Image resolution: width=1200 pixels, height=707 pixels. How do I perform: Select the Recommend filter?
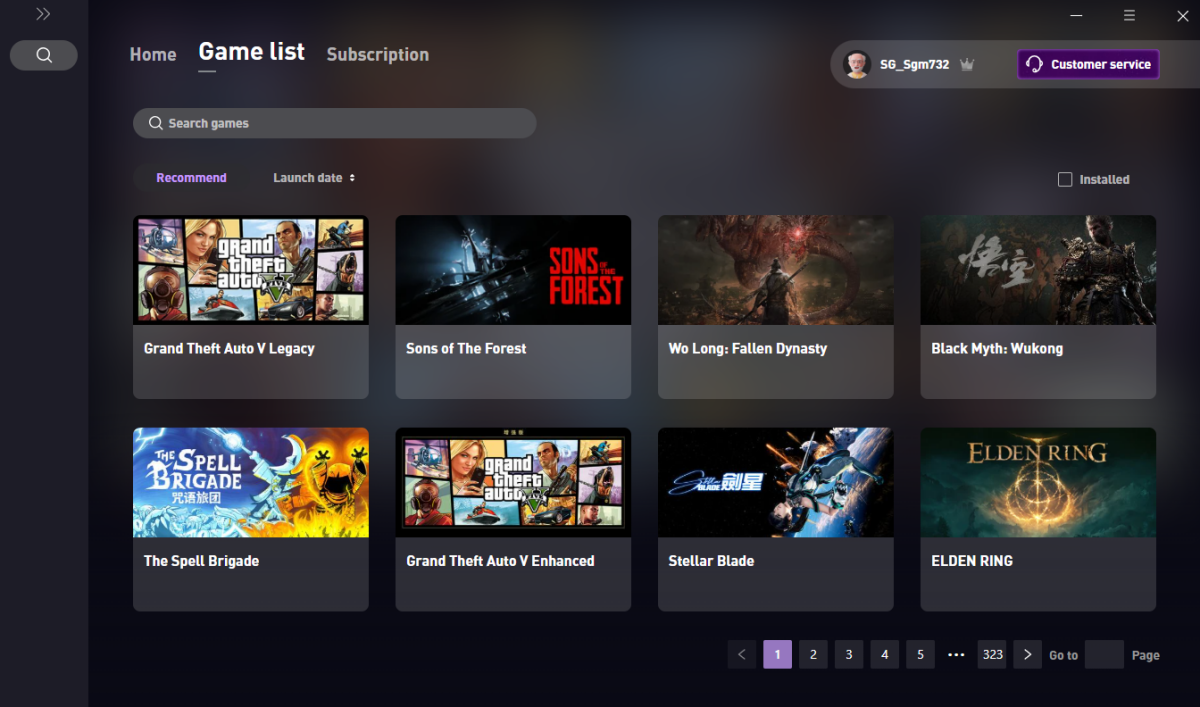click(x=191, y=178)
